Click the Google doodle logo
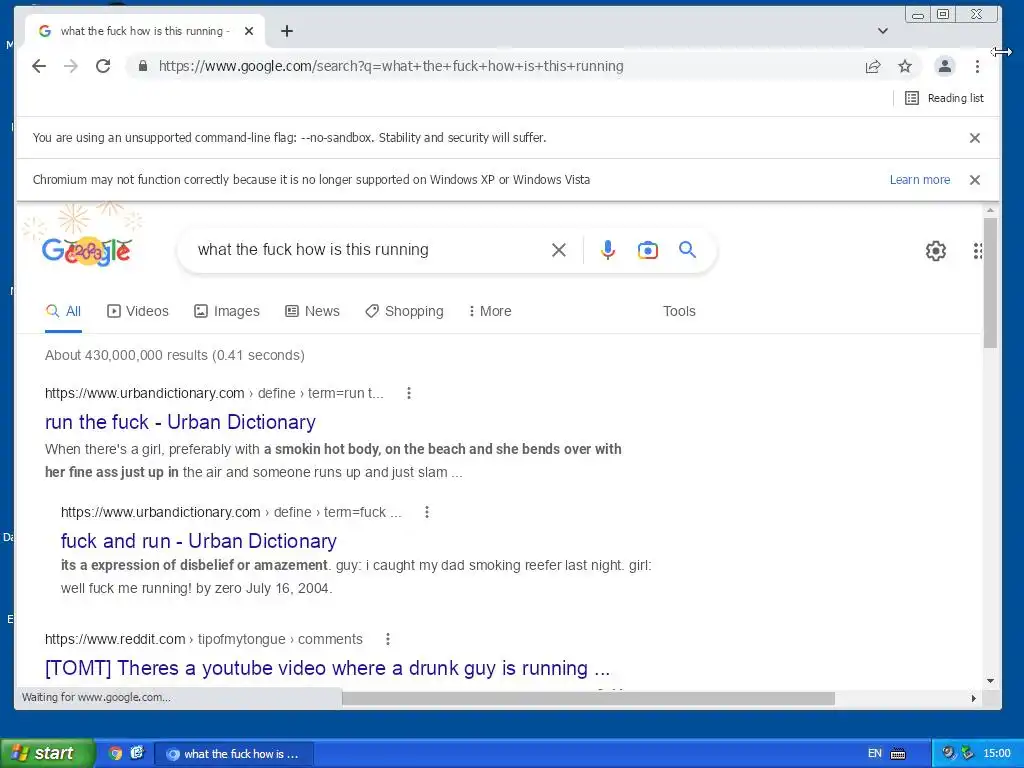Image resolution: width=1024 pixels, height=768 pixels. tap(86, 249)
